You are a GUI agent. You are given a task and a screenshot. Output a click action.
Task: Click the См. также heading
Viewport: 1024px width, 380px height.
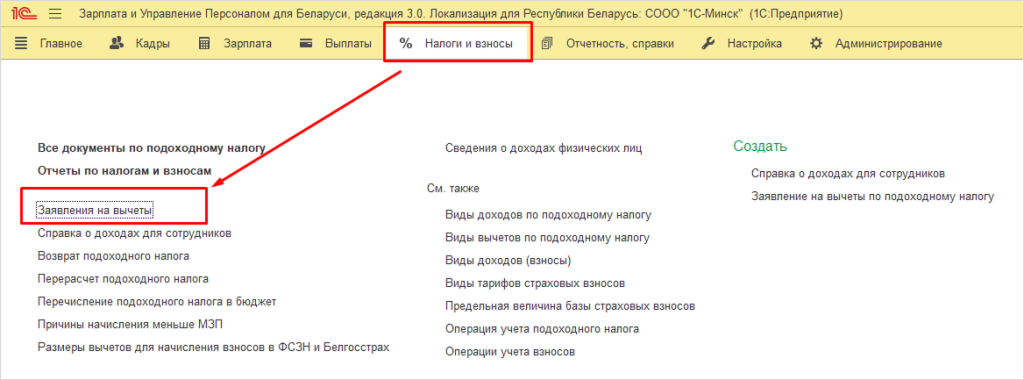453,188
